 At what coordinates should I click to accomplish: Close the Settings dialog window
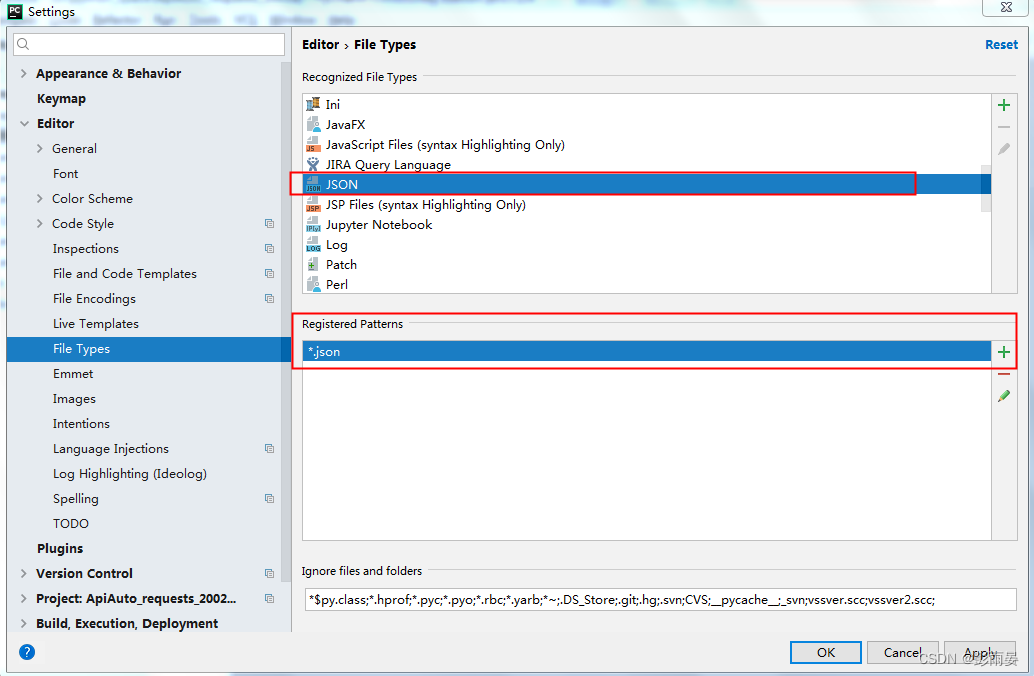[1006, 7]
